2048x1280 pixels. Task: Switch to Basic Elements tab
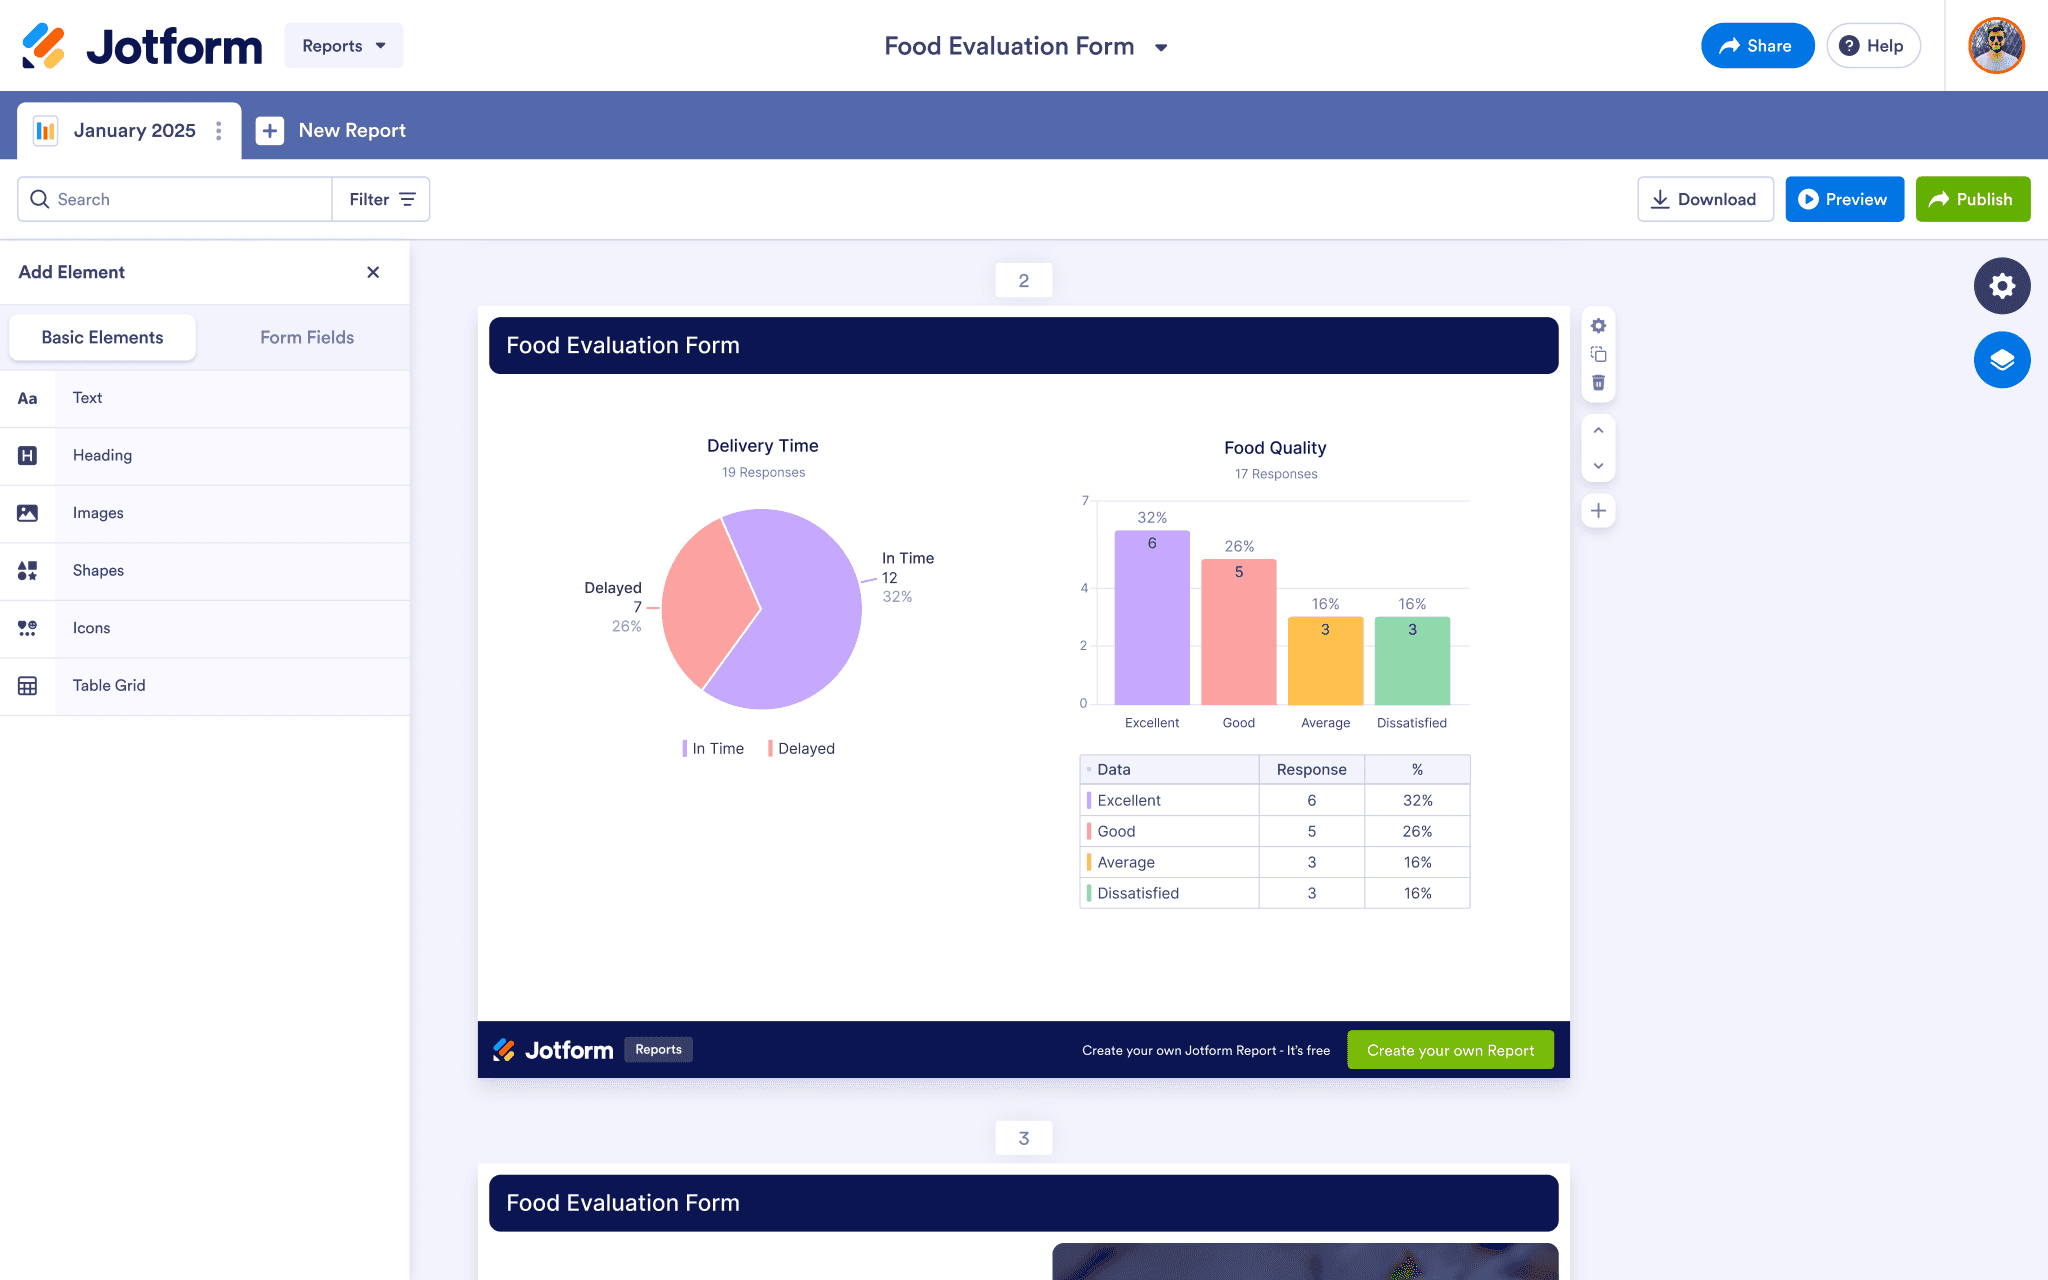(102, 338)
